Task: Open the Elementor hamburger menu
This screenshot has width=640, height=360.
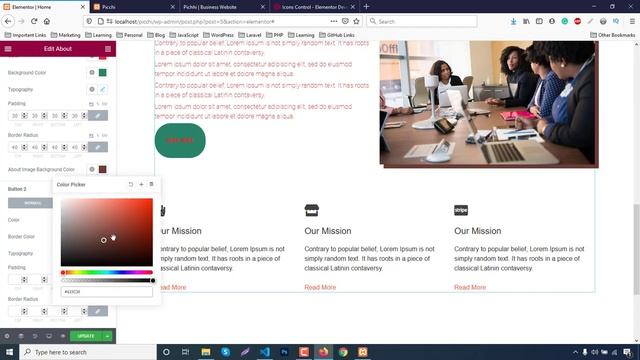Action: 8,49
